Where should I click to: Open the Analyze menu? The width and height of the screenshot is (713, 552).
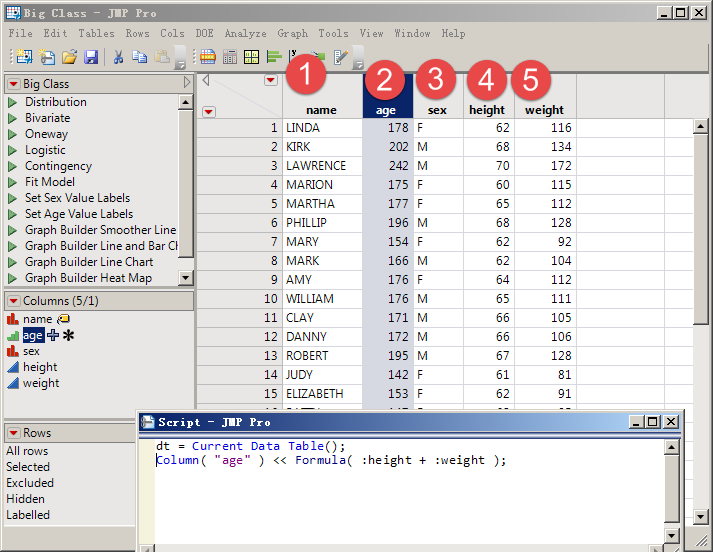(245, 33)
